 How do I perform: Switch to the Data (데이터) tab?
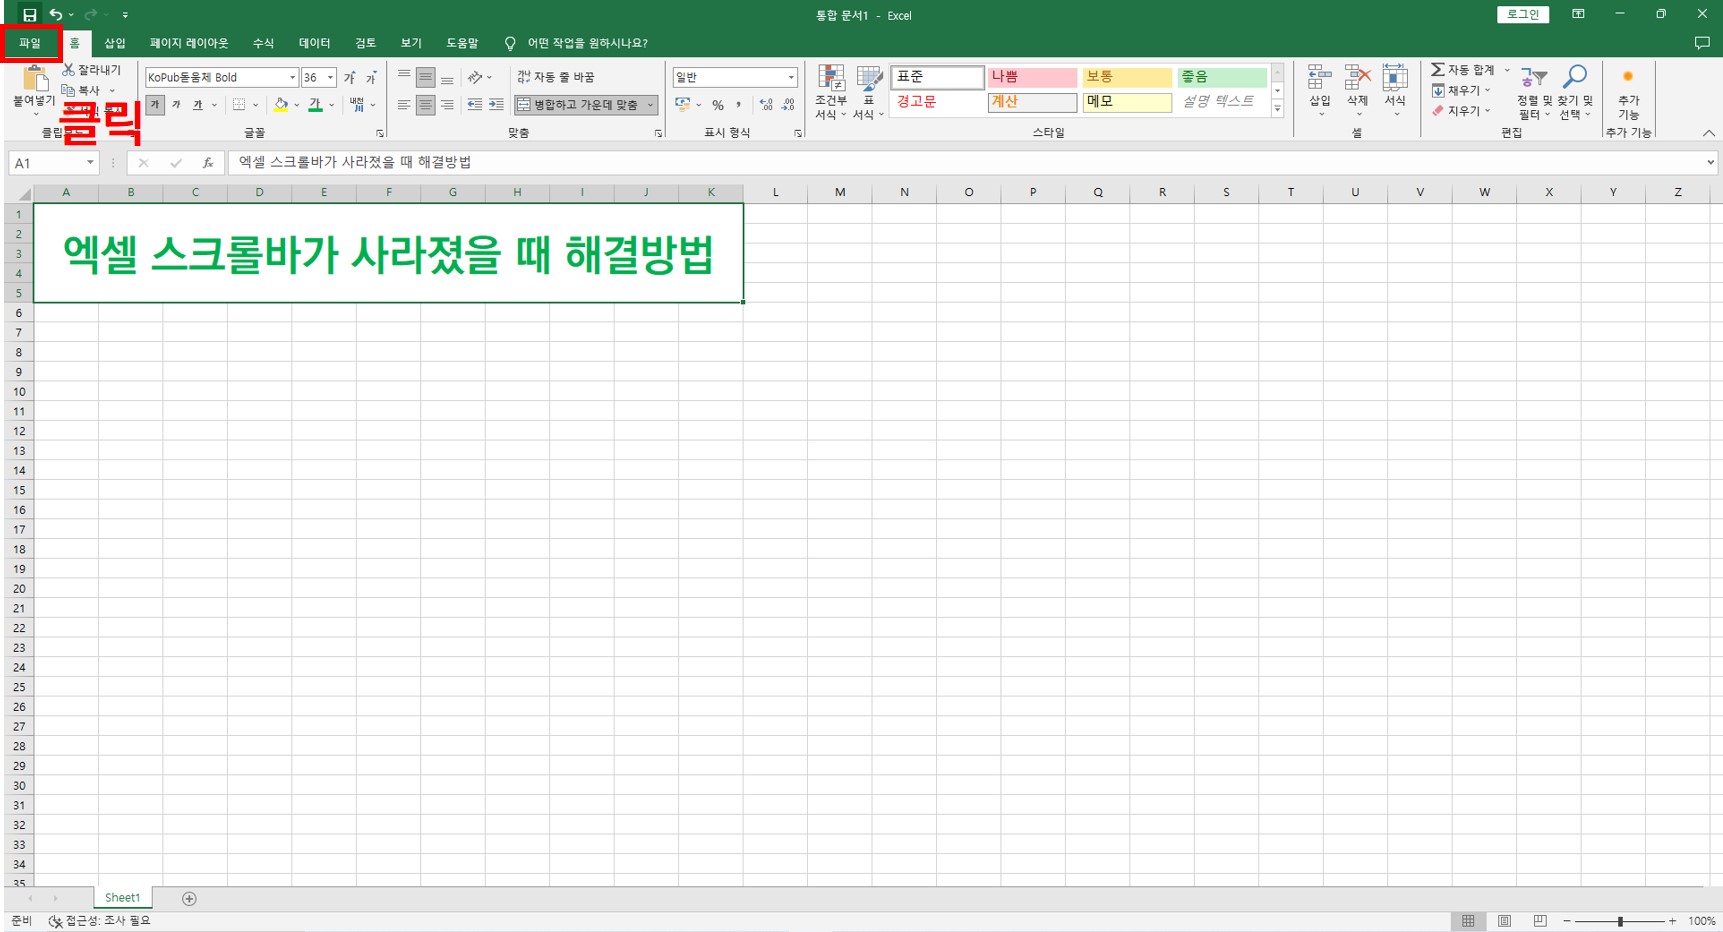click(314, 43)
